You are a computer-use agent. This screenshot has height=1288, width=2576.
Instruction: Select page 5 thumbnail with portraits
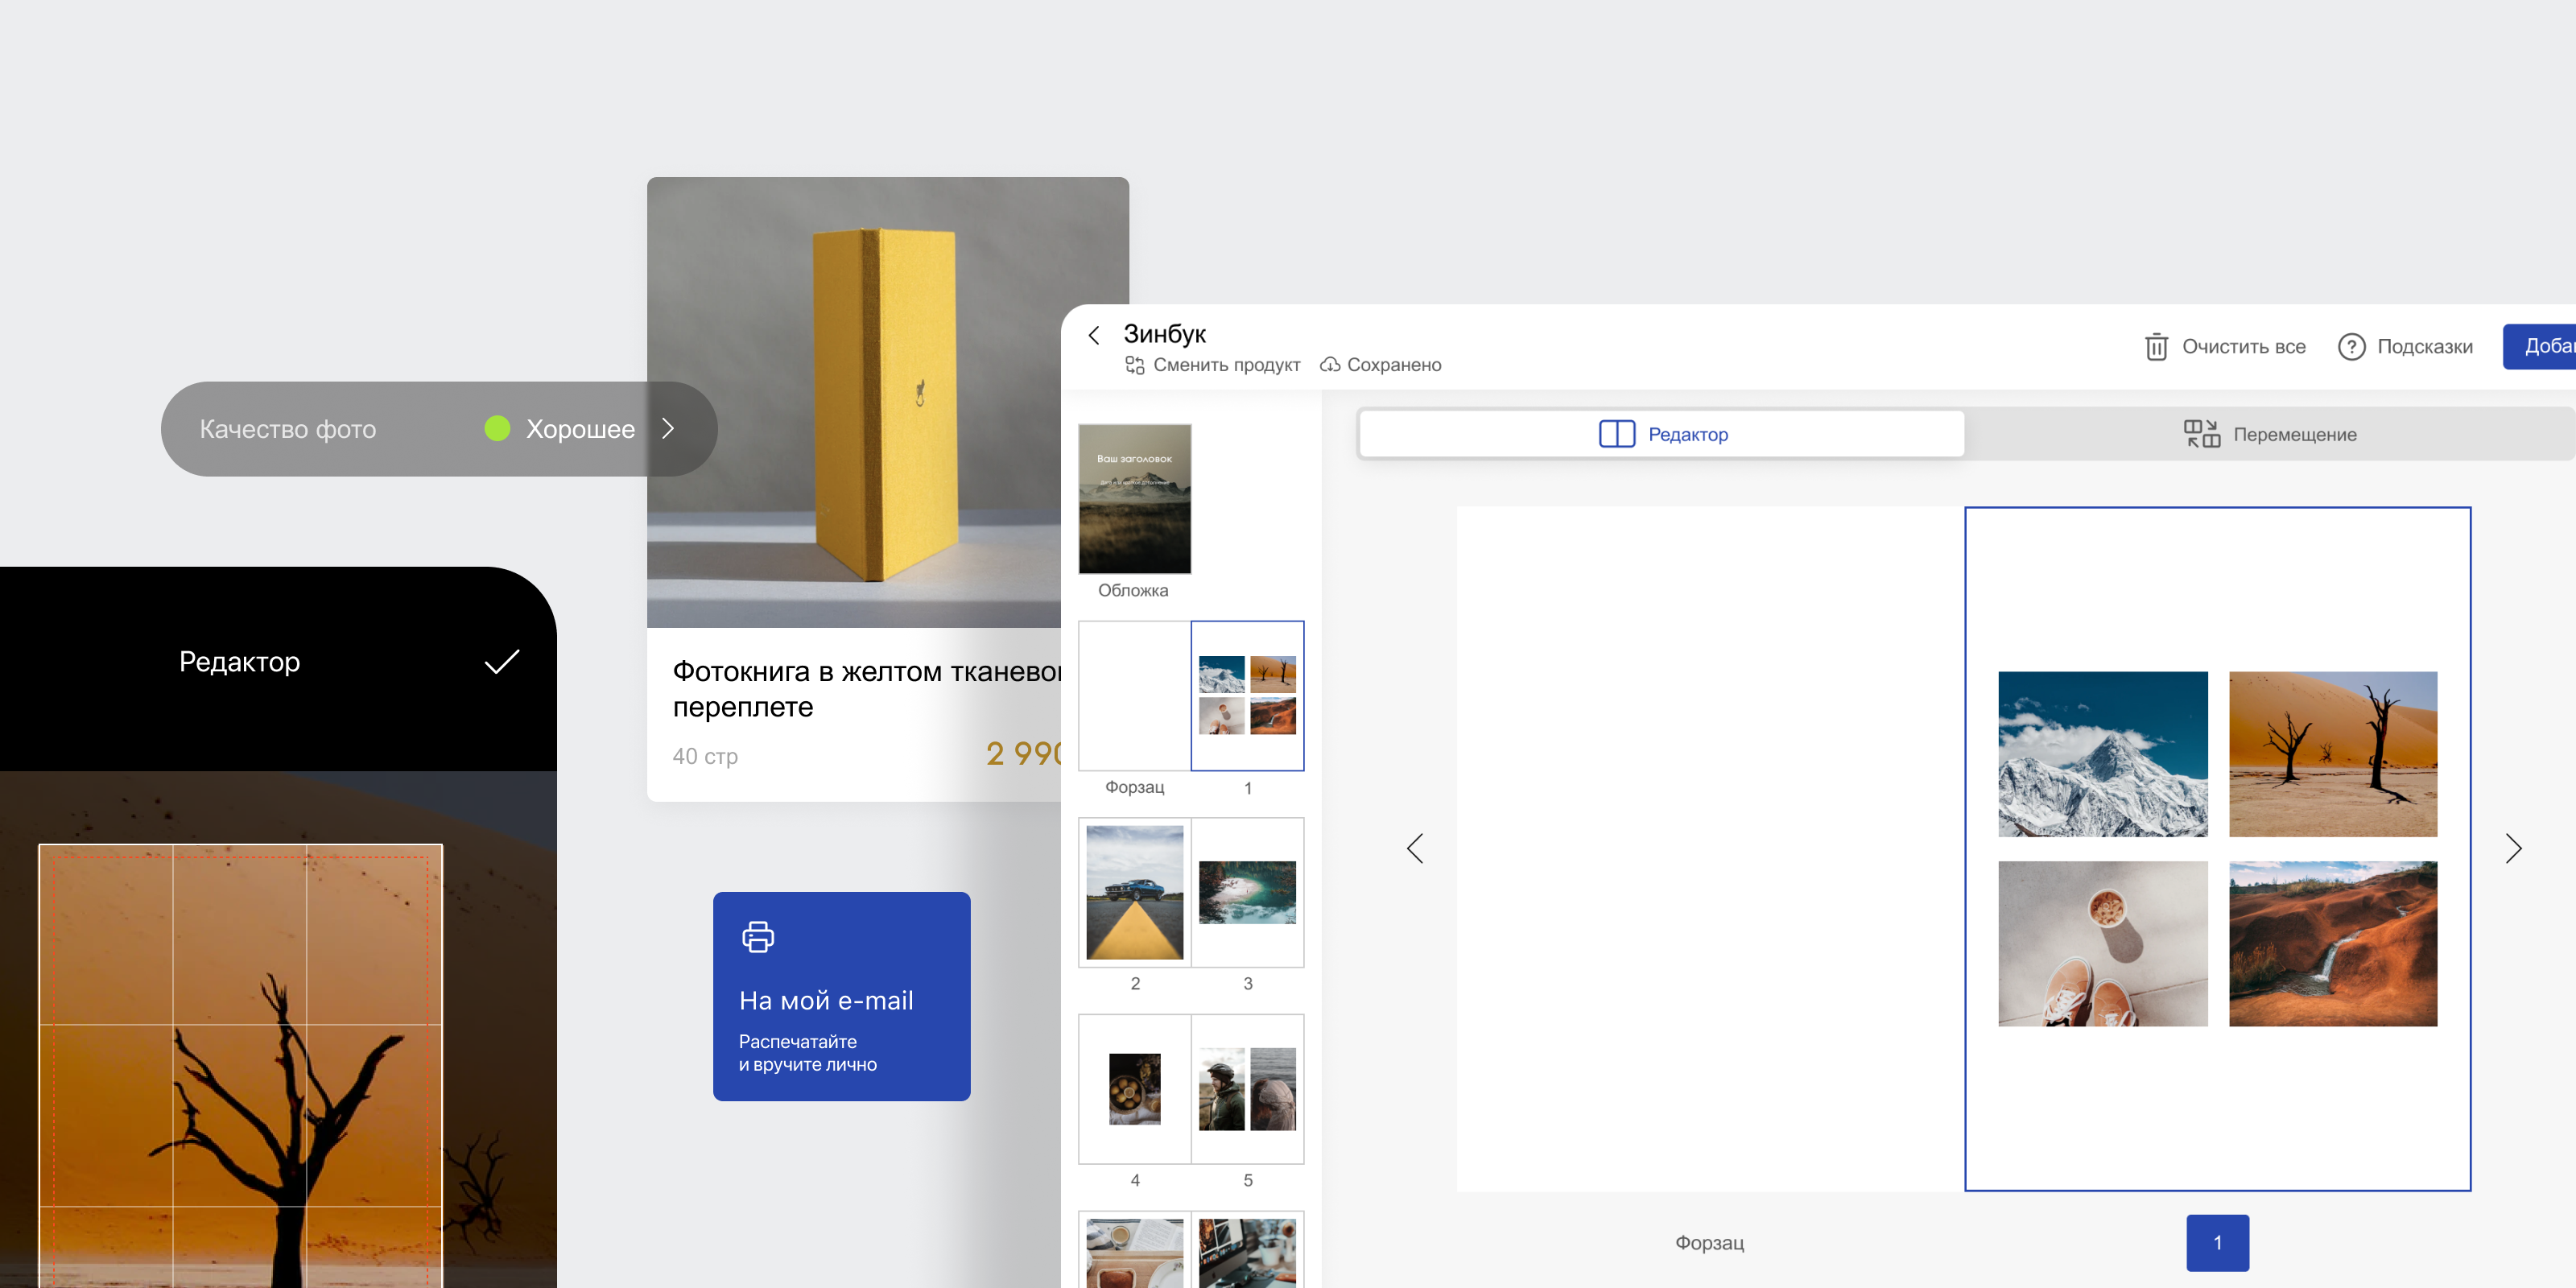click(x=1247, y=1088)
